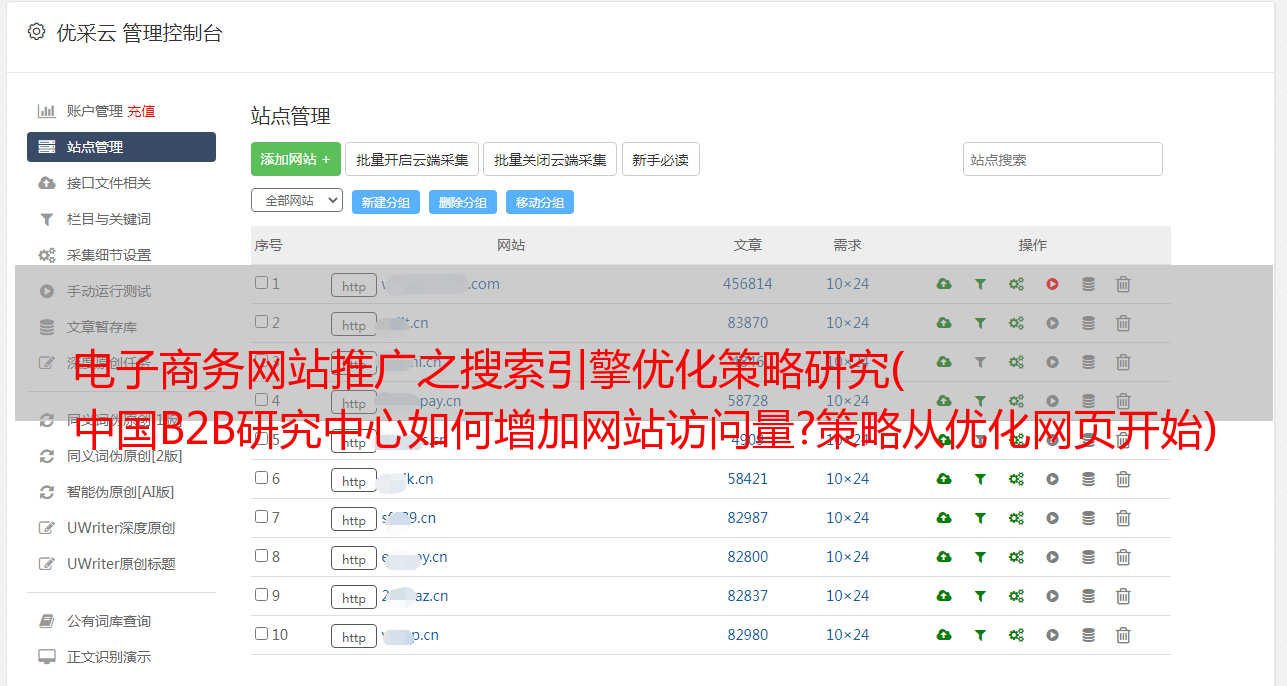Run row 2 with its play icon
Screen dimensions: 1287x686
point(1052,323)
